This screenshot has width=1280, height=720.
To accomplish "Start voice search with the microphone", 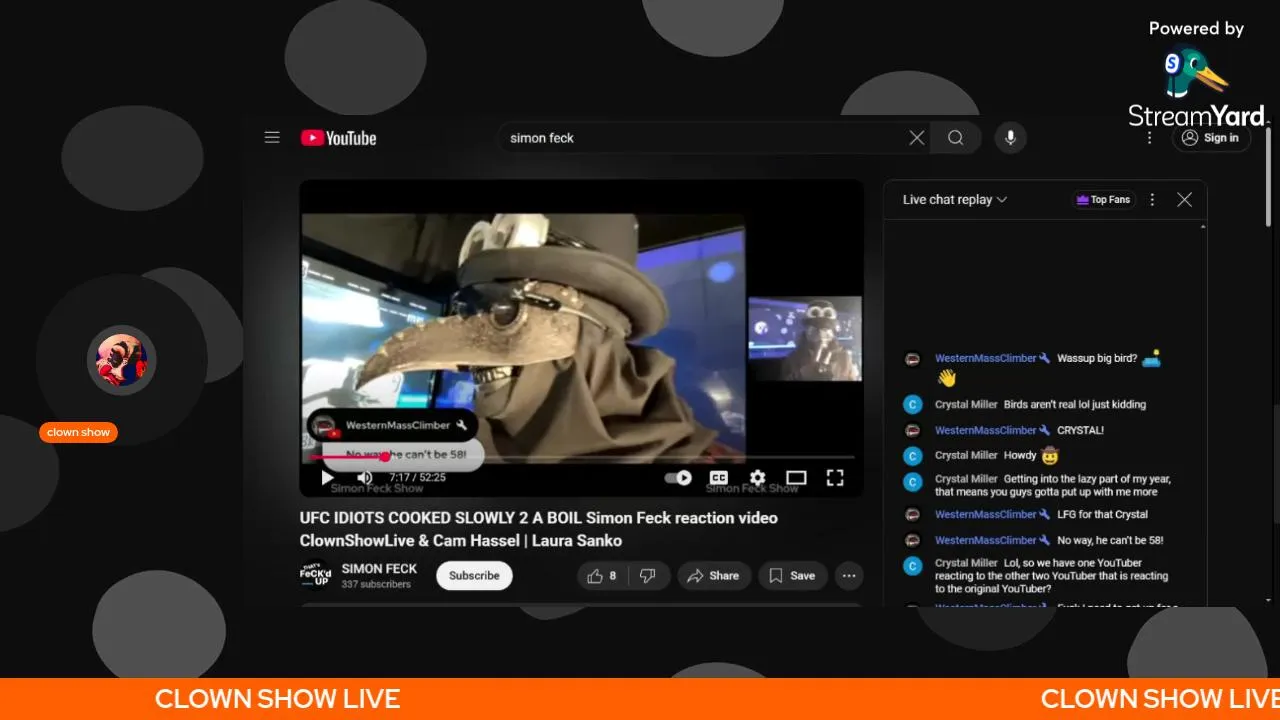I will [1010, 138].
